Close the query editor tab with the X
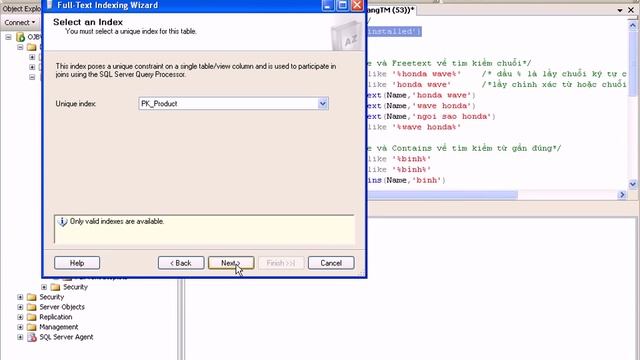The width and height of the screenshot is (640, 360). pos(631,10)
